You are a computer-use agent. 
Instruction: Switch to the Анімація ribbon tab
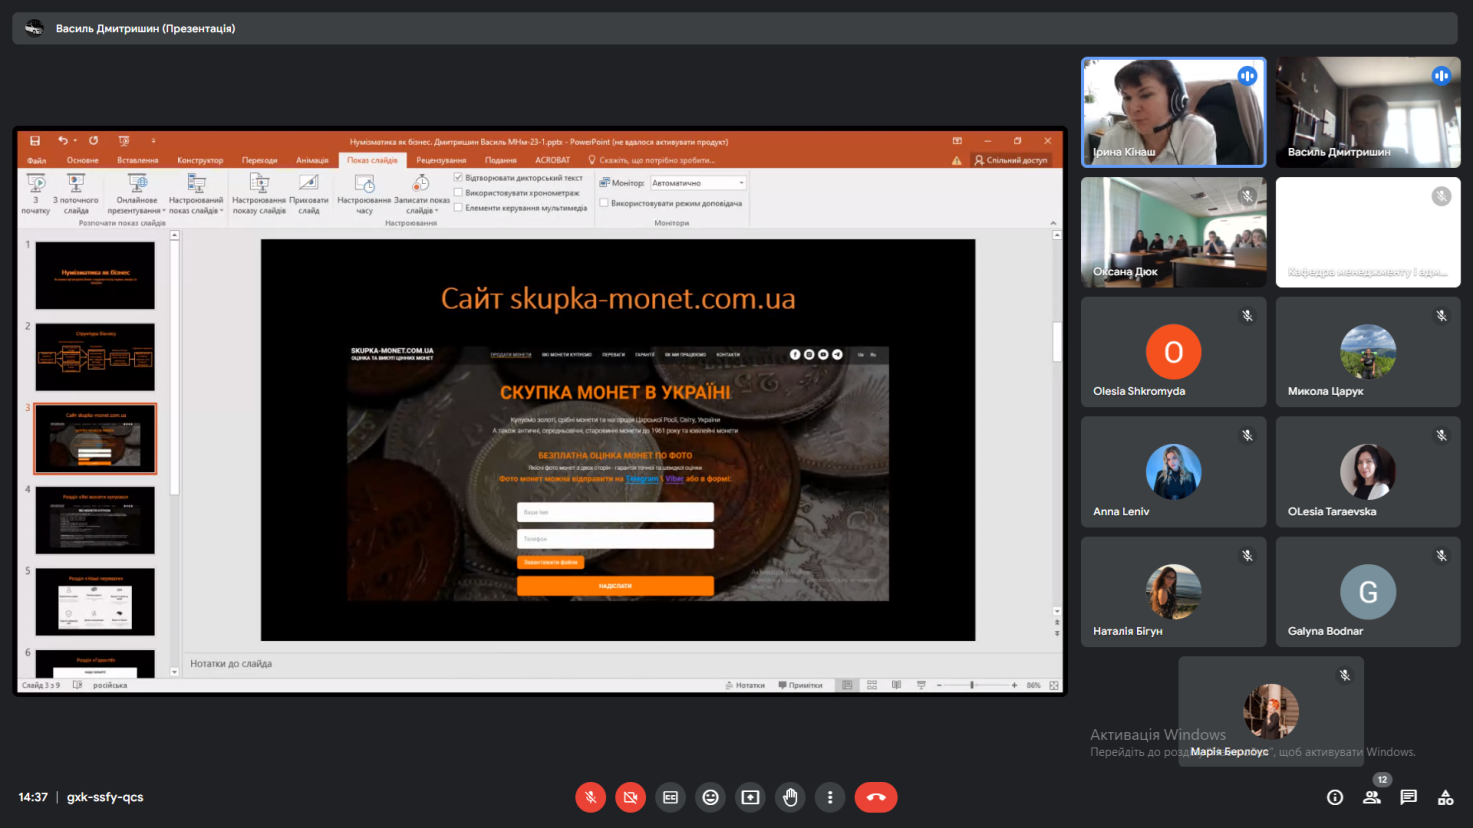coord(312,160)
